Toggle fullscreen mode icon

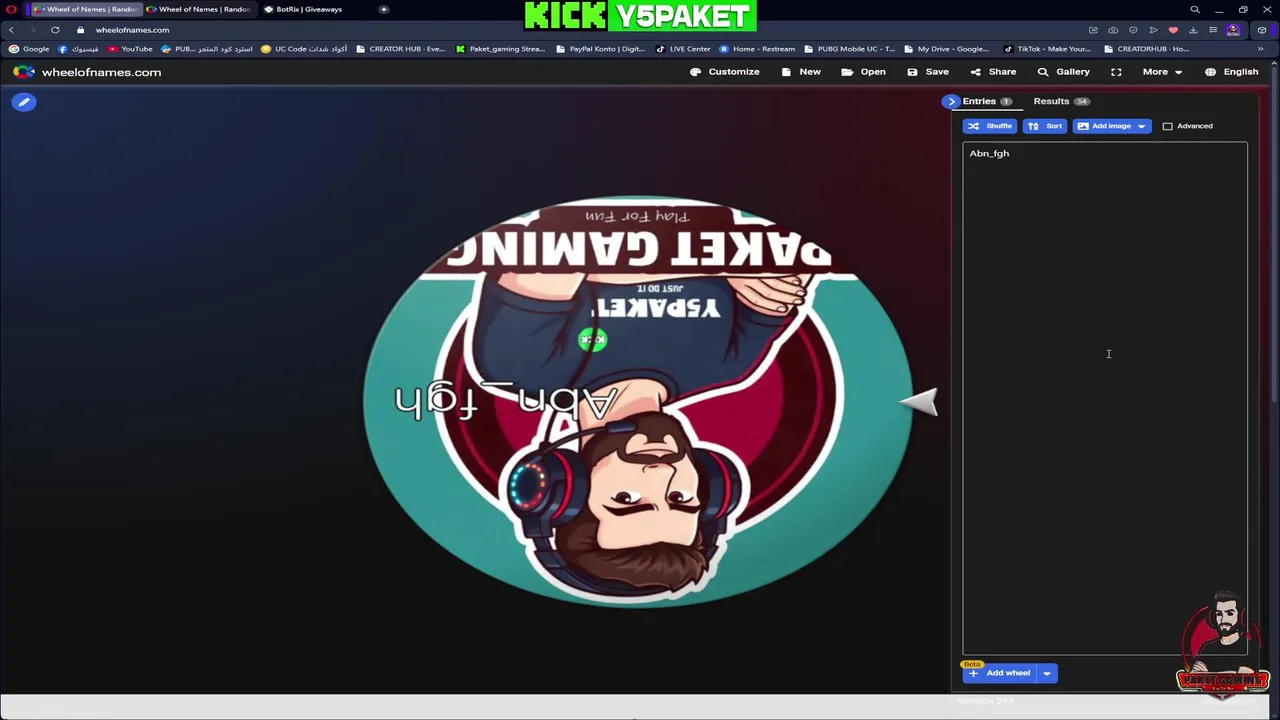pos(1116,72)
